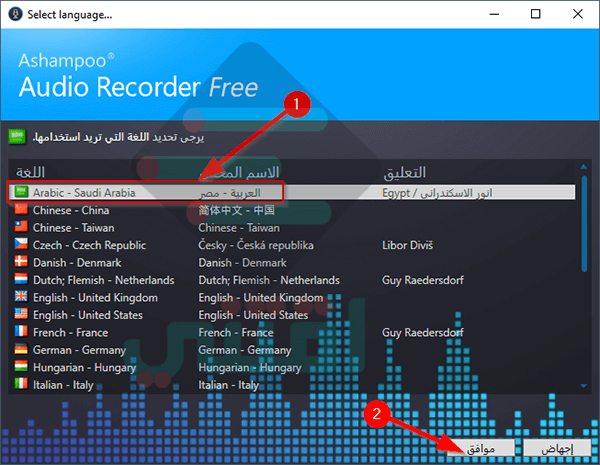Click the Danish - Denmark flag icon

pyautogui.click(x=21, y=262)
